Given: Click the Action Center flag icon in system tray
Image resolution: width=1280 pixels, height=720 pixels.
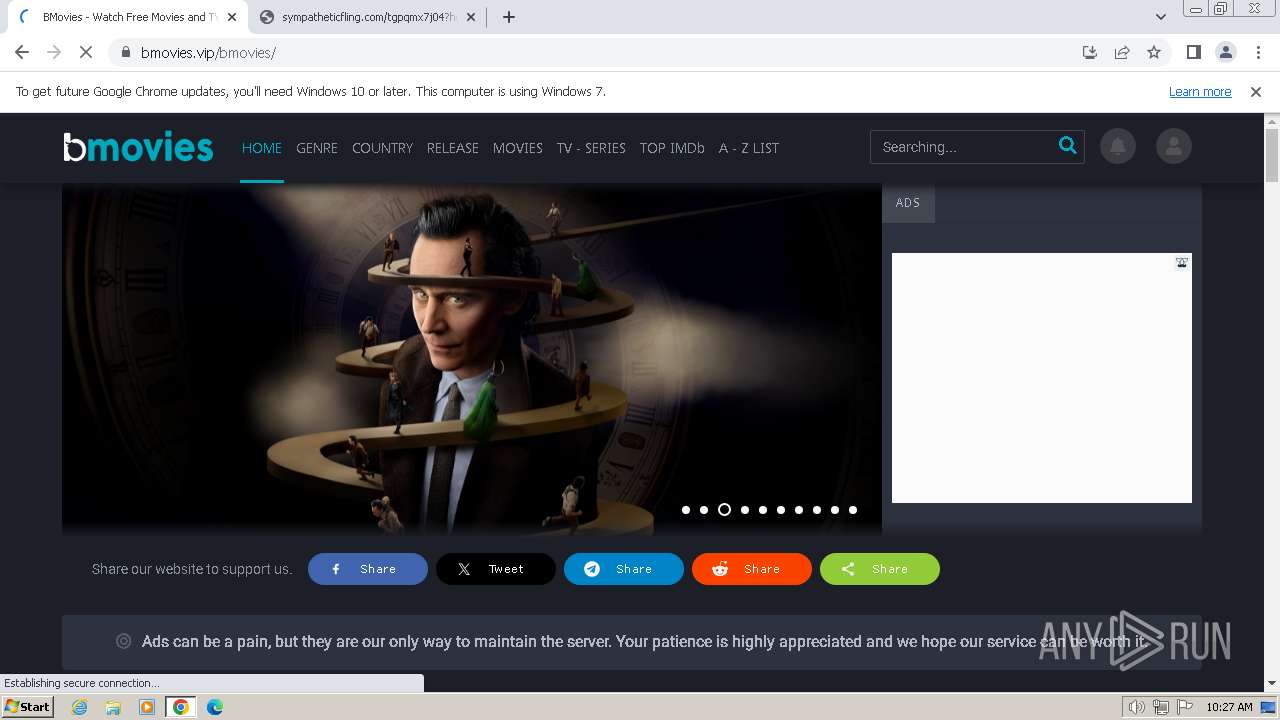Looking at the screenshot, I should (1185, 707).
